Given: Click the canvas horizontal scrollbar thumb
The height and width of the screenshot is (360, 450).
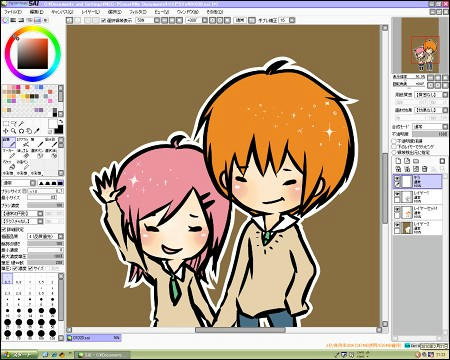Looking at the screenshot, I should tap(240, 330).
